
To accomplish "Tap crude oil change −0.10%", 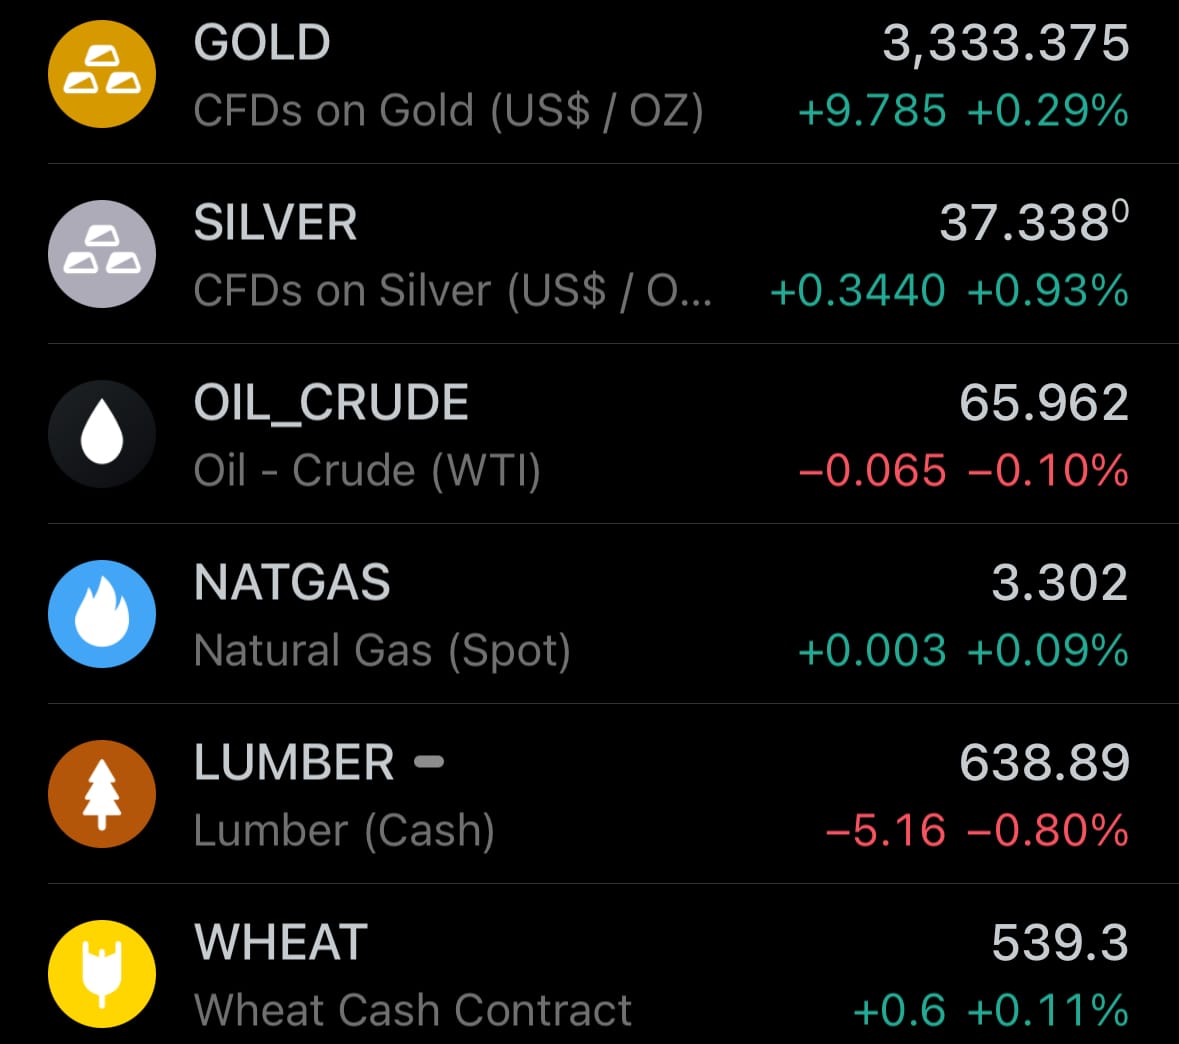I will coord(1048,471).
